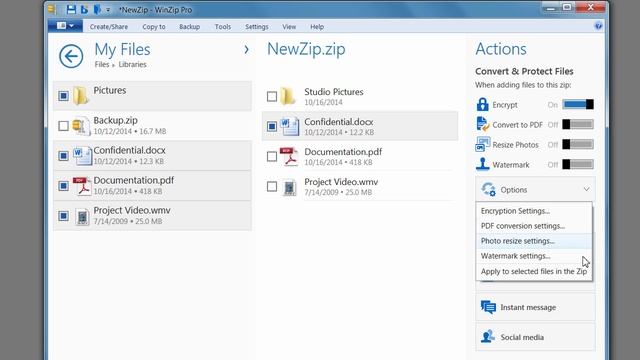Turn on the Convert to PDF switch
Image resolution: width=640 pixels, height=360 pixels.
tap(578, 124)
